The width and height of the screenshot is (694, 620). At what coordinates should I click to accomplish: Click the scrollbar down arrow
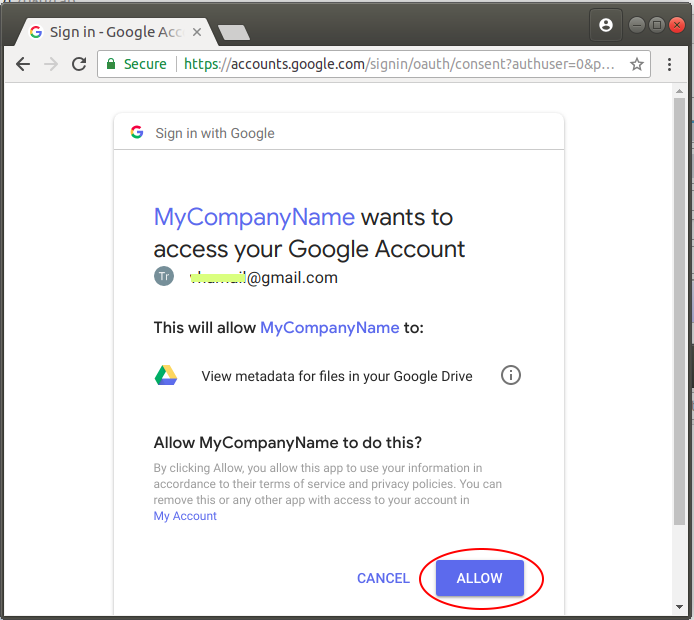pos(679,607)
